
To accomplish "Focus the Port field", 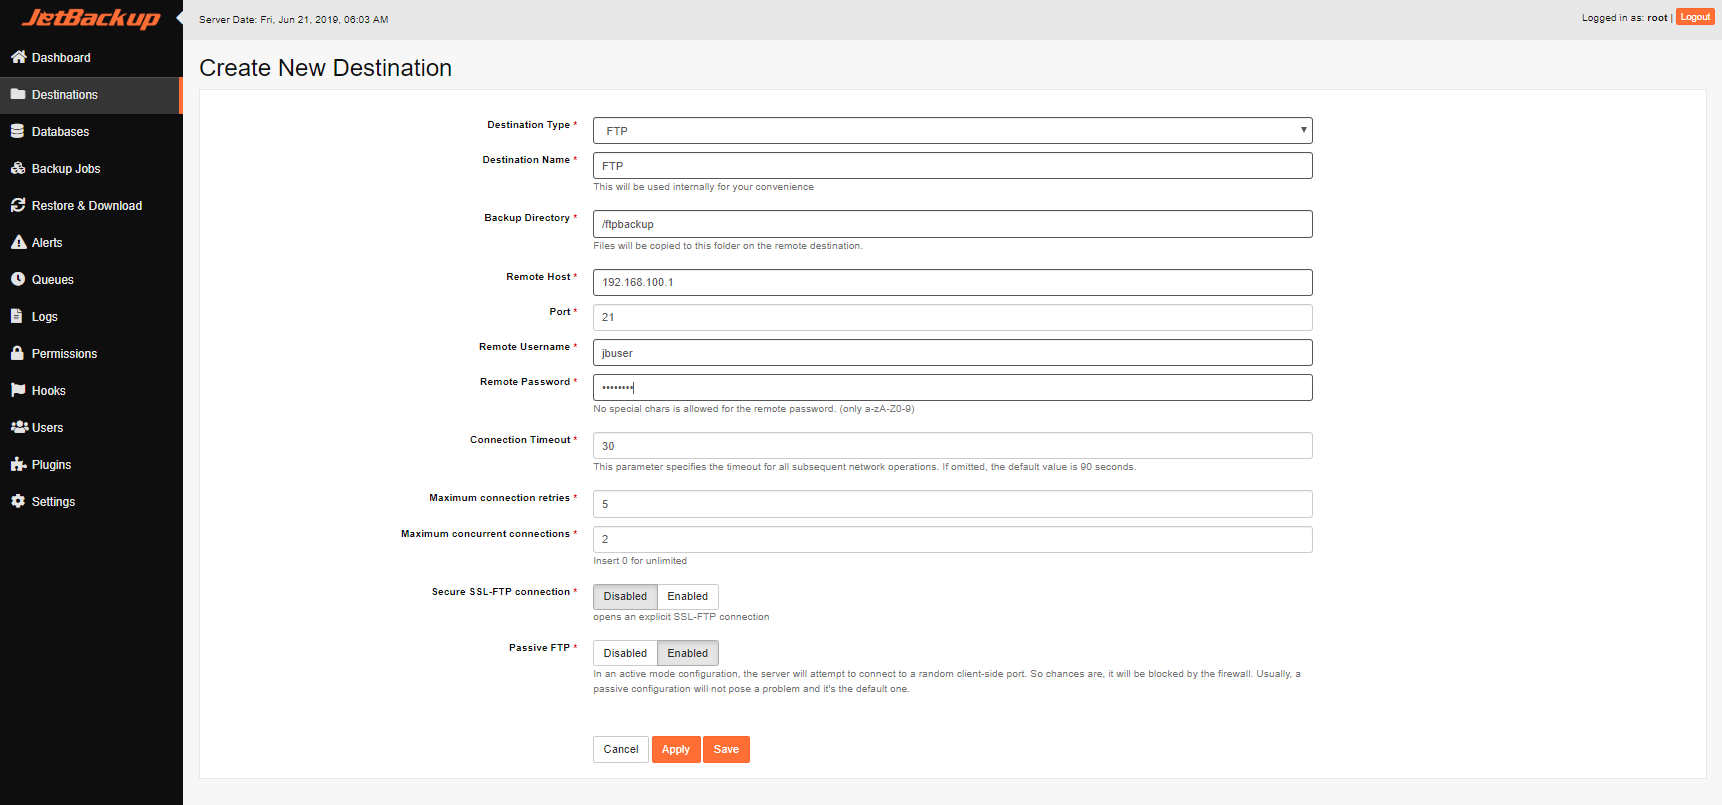I will tap(952, 317).
